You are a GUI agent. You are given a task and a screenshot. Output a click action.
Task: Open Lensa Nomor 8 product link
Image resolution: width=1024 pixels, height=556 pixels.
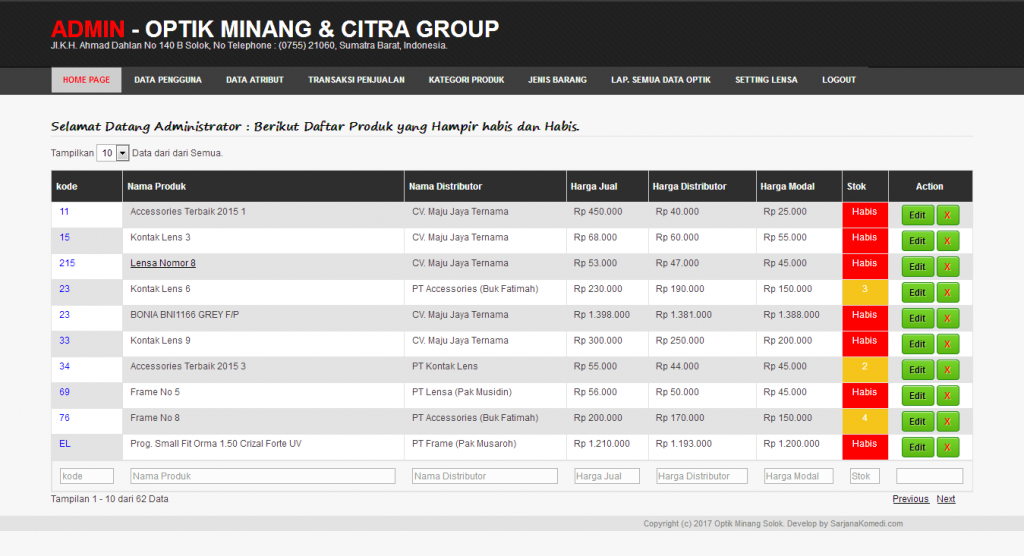163,263
